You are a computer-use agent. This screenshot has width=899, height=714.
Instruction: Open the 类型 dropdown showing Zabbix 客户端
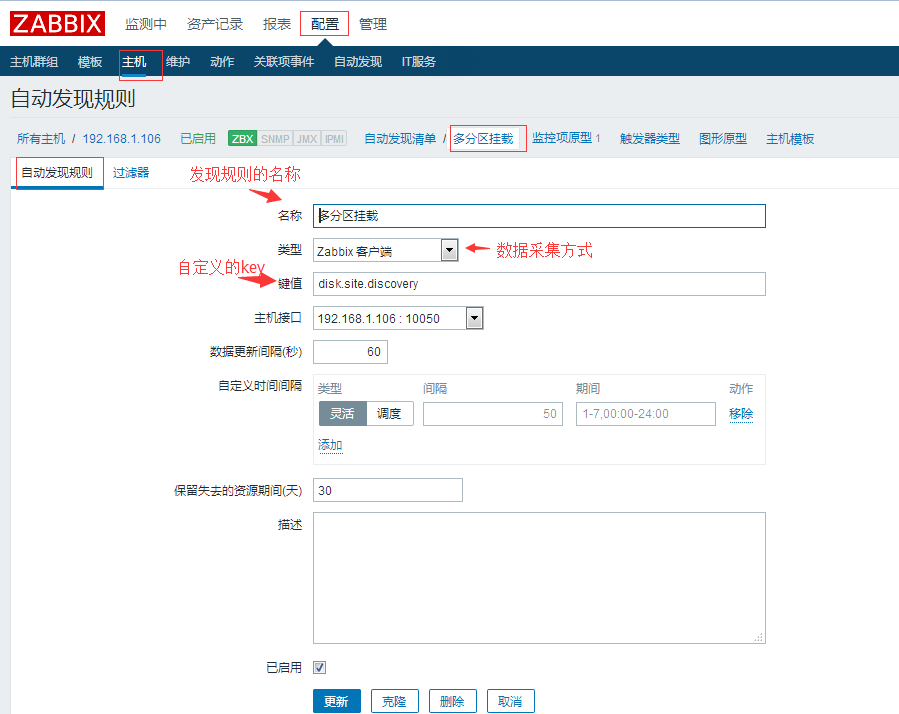tap(385, 250)
